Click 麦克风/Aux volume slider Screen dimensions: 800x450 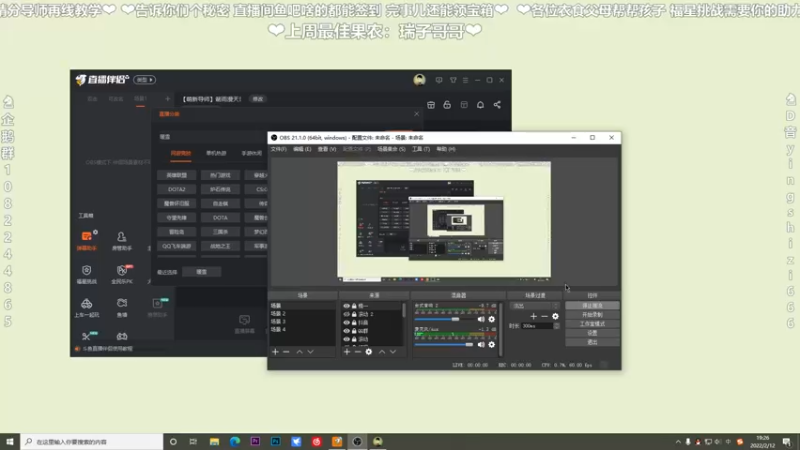(x=444, y=345)
